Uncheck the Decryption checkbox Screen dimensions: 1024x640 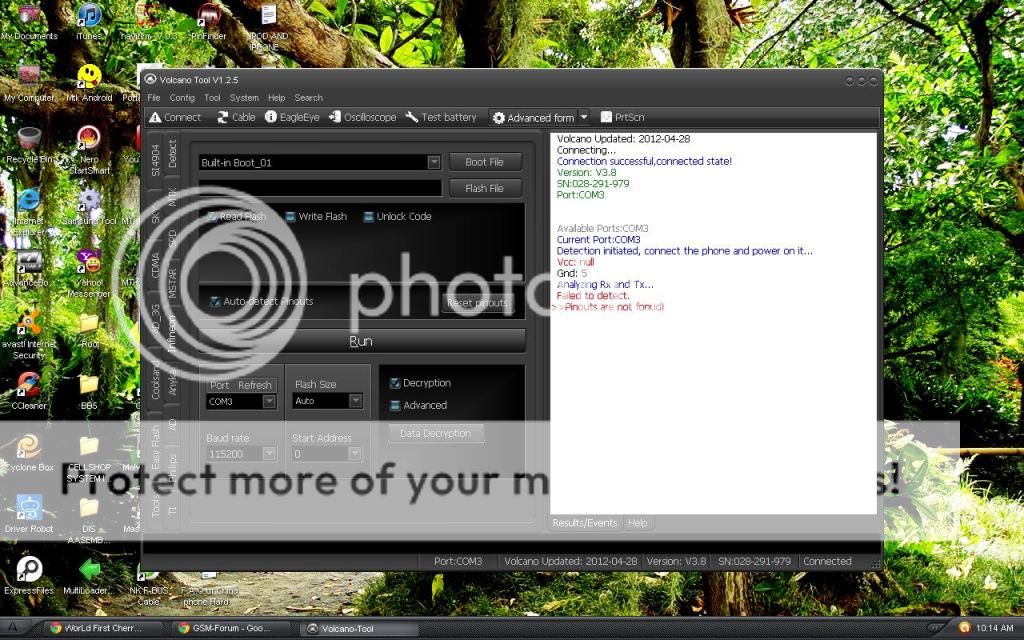[x=395, y=383]
